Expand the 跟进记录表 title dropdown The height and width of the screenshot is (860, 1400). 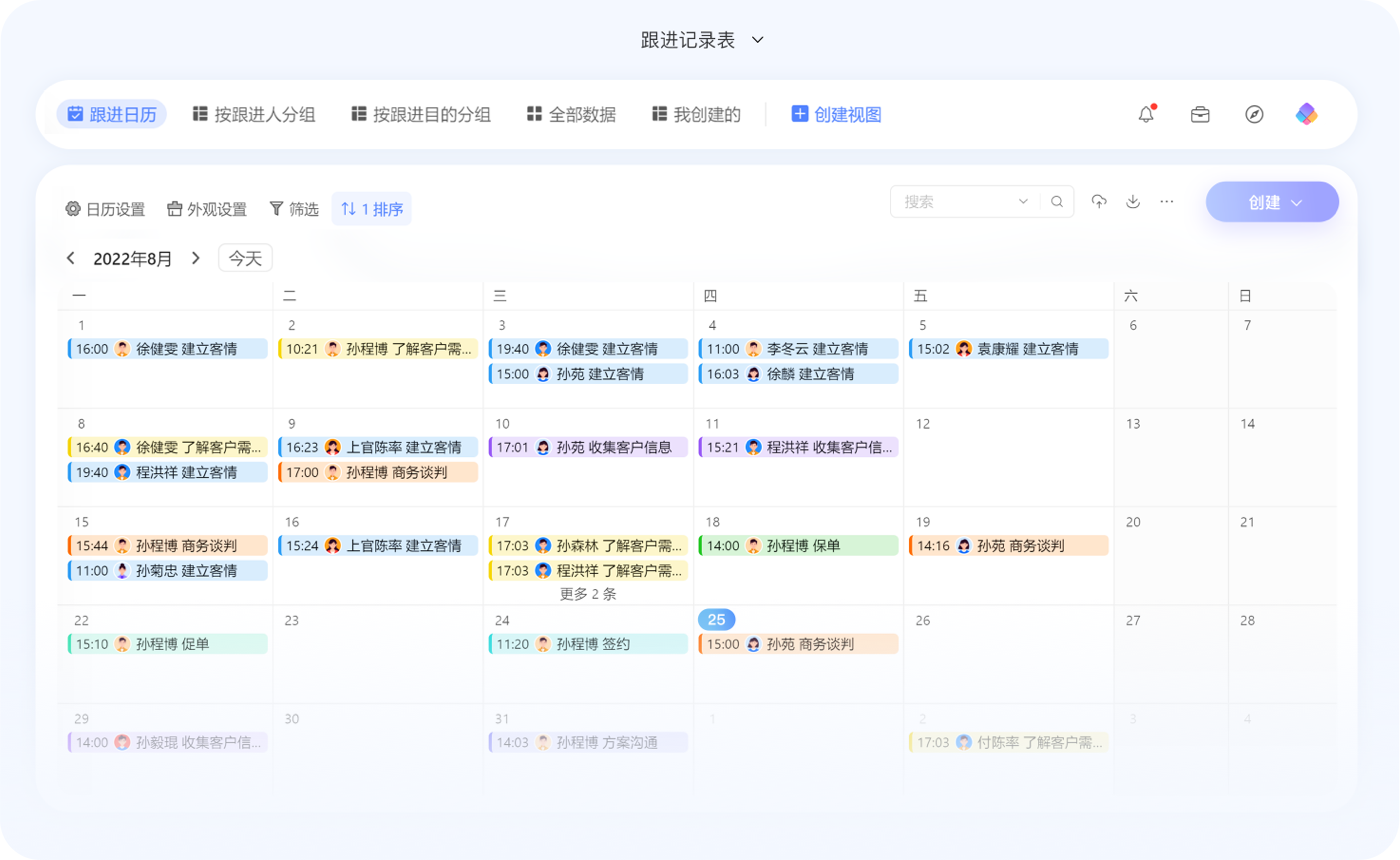(757, 40)
